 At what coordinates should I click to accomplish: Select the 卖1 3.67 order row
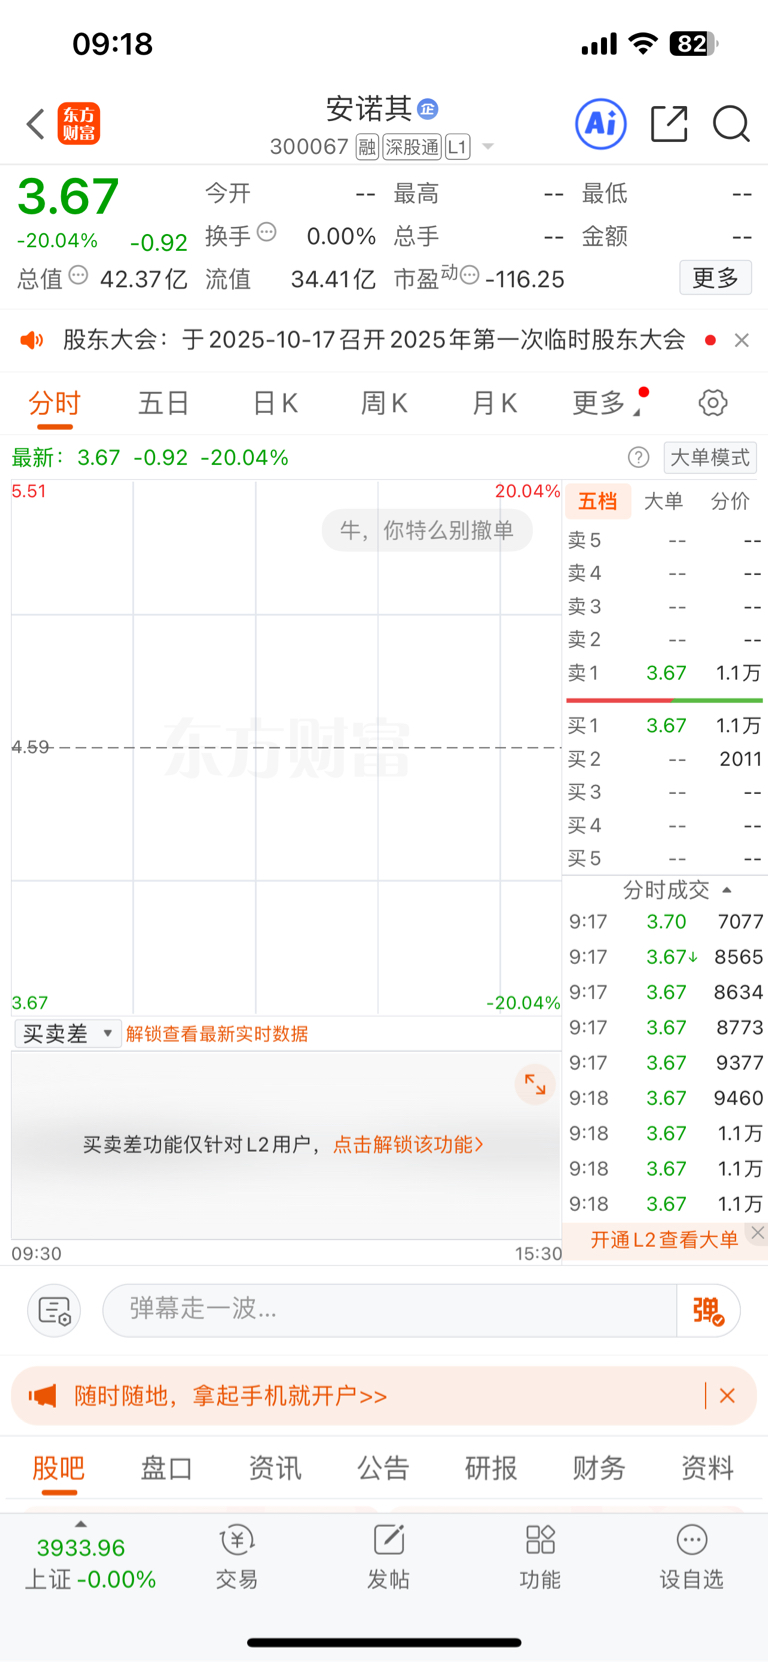pyautogui.click(x=665, y=673)
